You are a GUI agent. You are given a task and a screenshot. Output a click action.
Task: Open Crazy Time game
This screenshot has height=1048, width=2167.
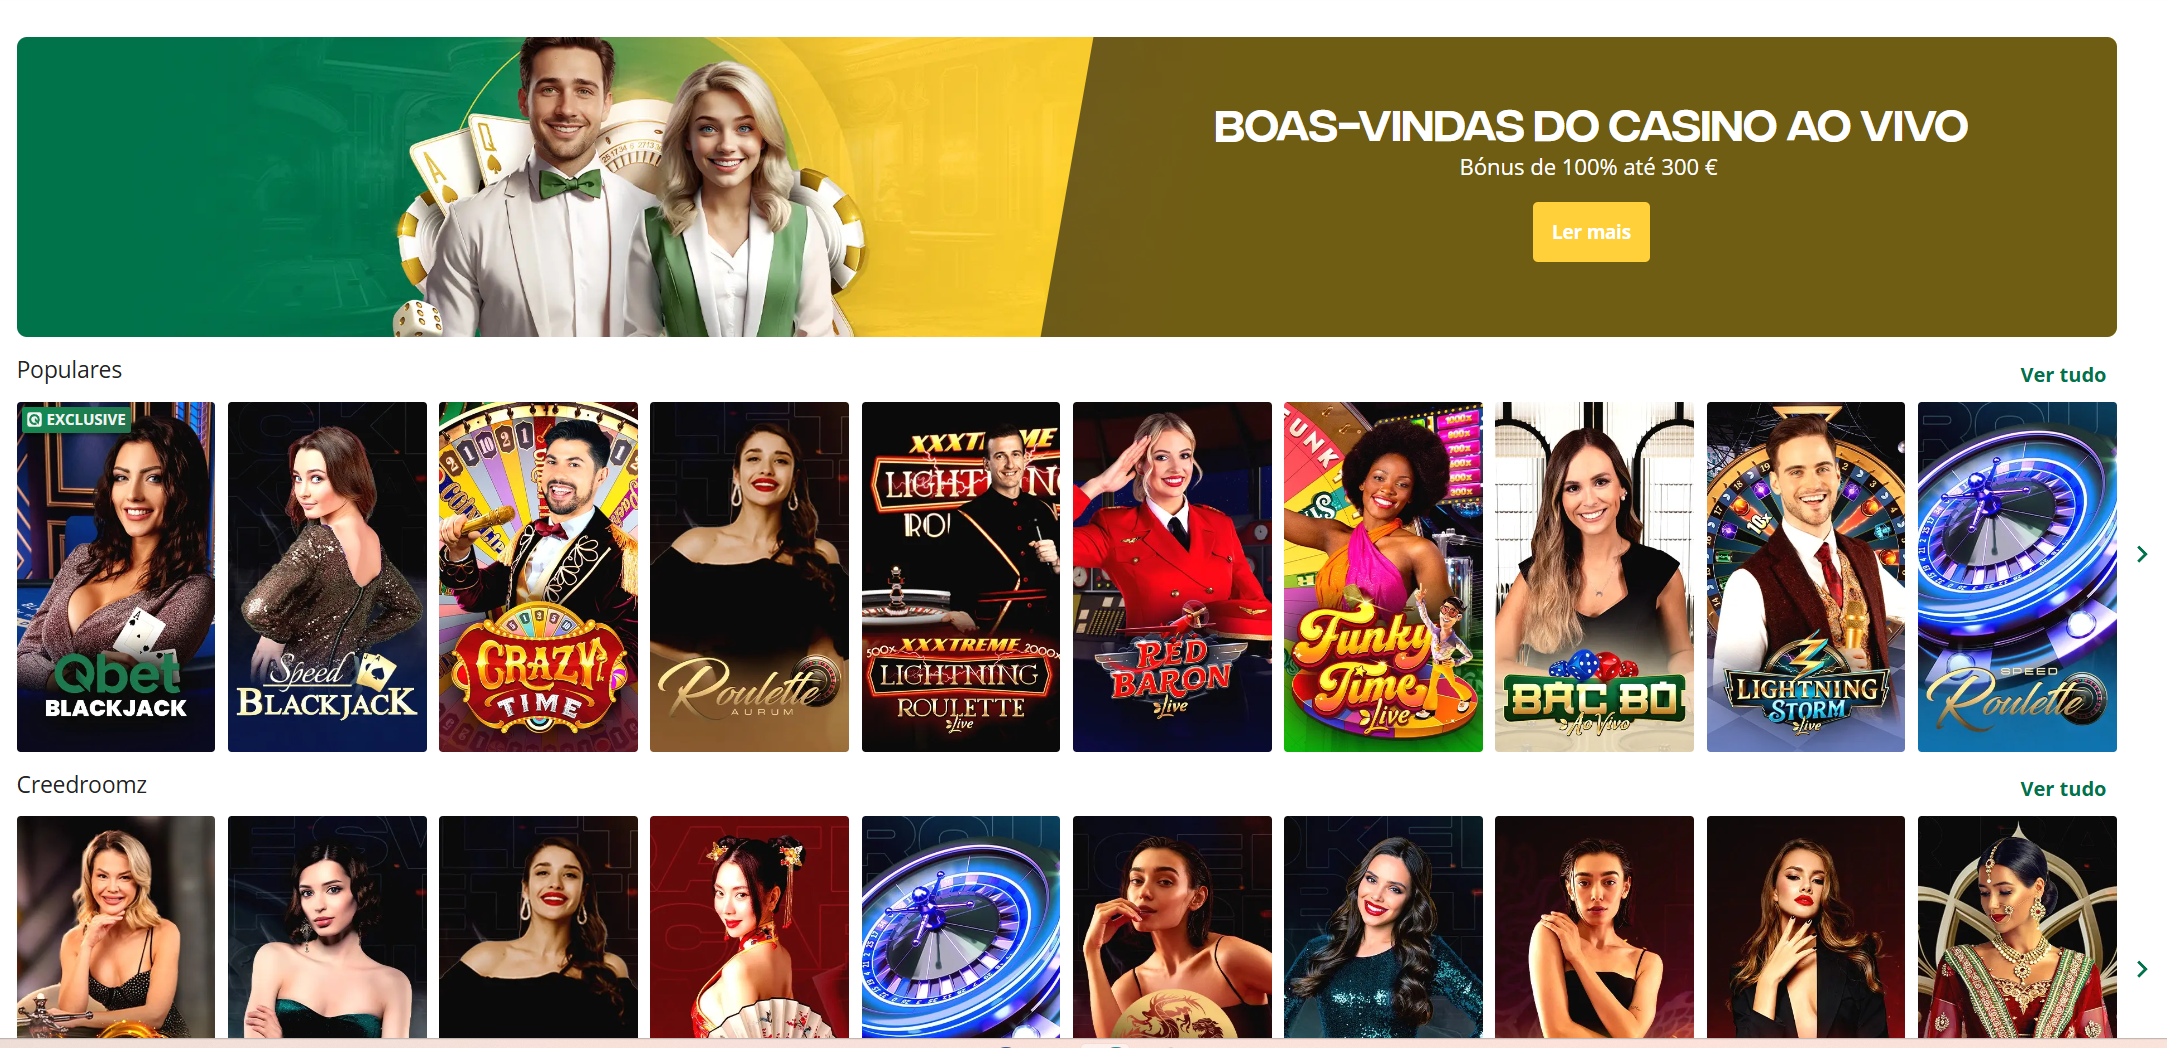point(538,577)
